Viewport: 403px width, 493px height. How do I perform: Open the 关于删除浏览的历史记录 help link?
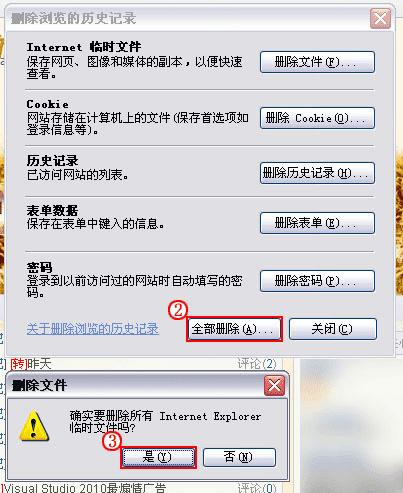coord(92,329)
